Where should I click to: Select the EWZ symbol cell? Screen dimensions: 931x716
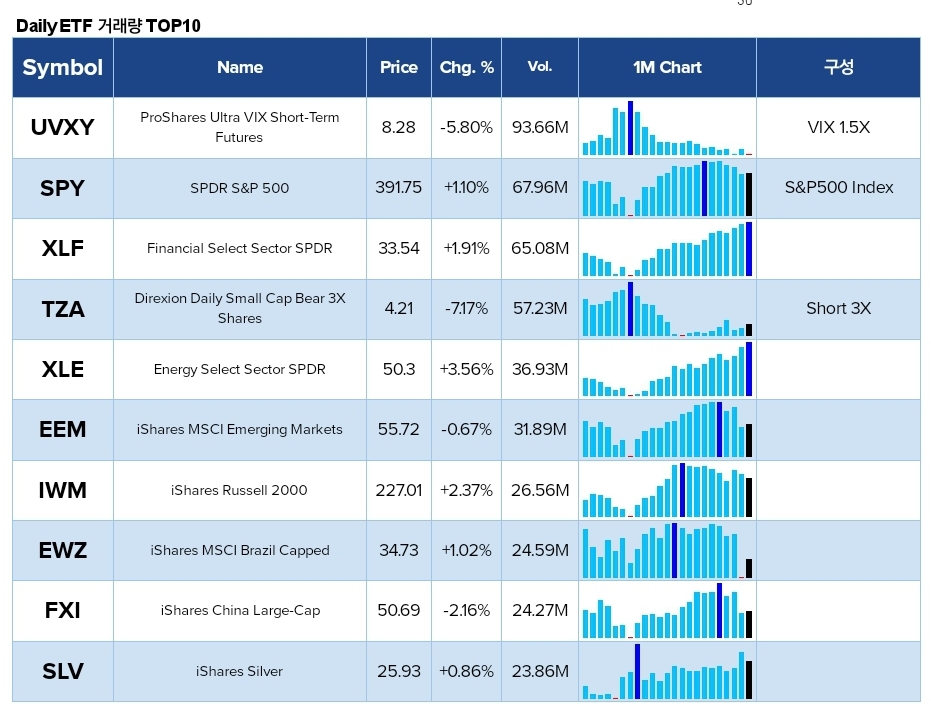click(62, 550)
